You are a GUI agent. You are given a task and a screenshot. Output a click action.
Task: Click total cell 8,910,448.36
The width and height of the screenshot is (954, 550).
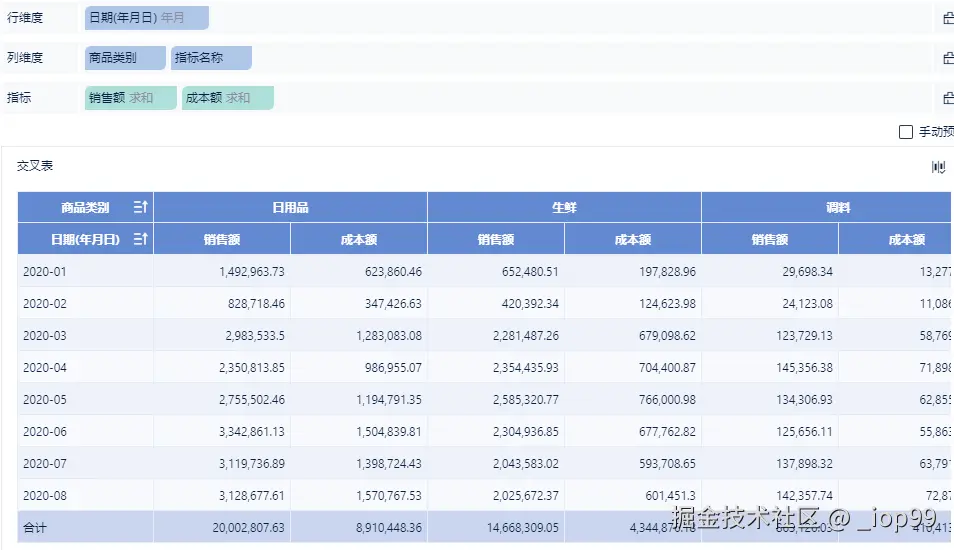point(389,527)
